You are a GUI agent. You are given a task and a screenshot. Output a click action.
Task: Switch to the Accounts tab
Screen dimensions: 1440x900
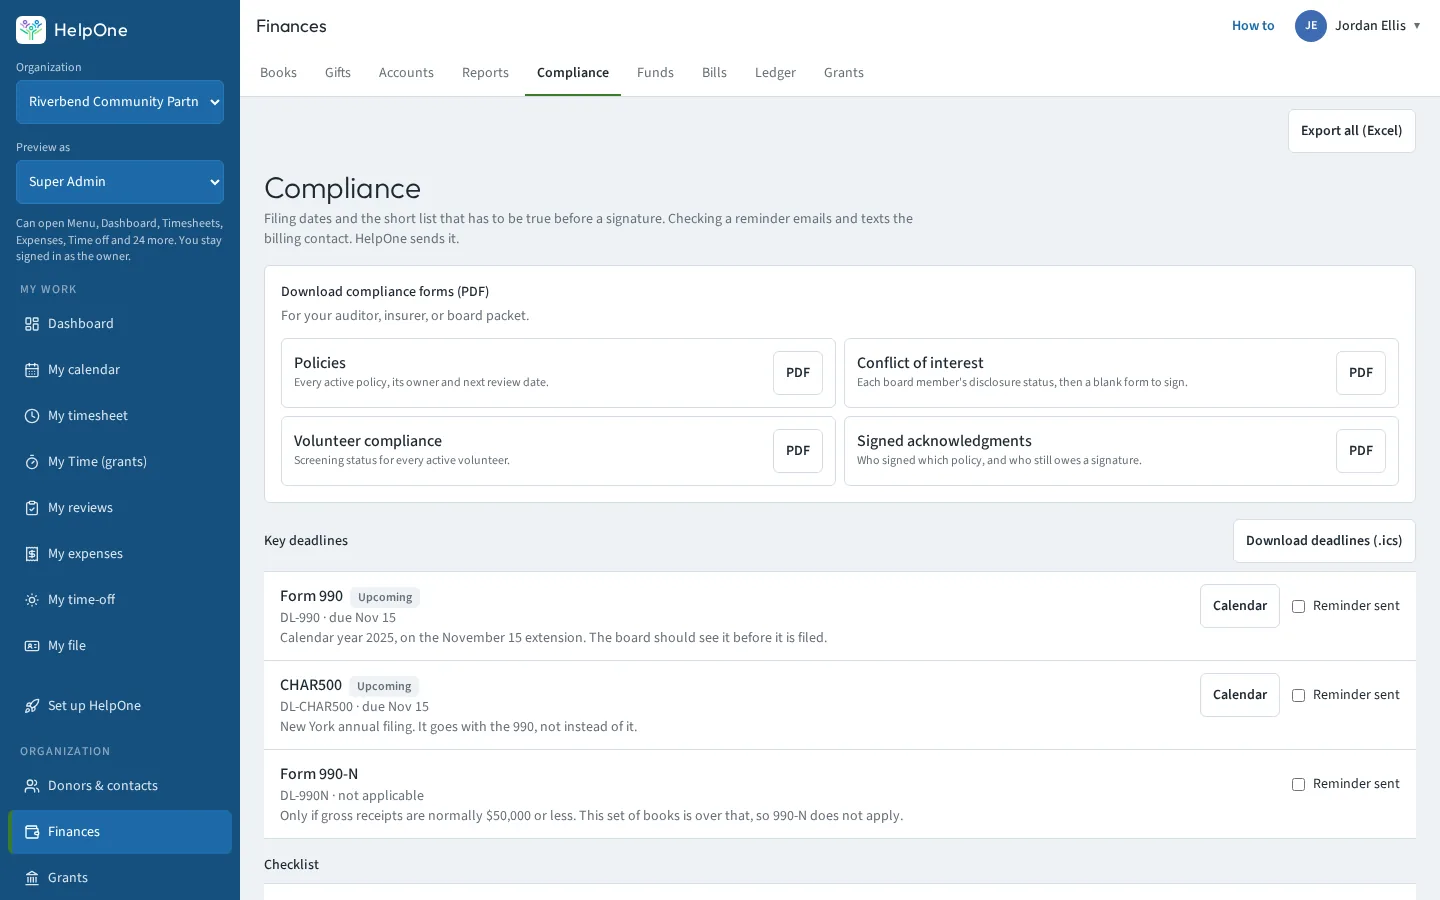(x=406, y=73)
